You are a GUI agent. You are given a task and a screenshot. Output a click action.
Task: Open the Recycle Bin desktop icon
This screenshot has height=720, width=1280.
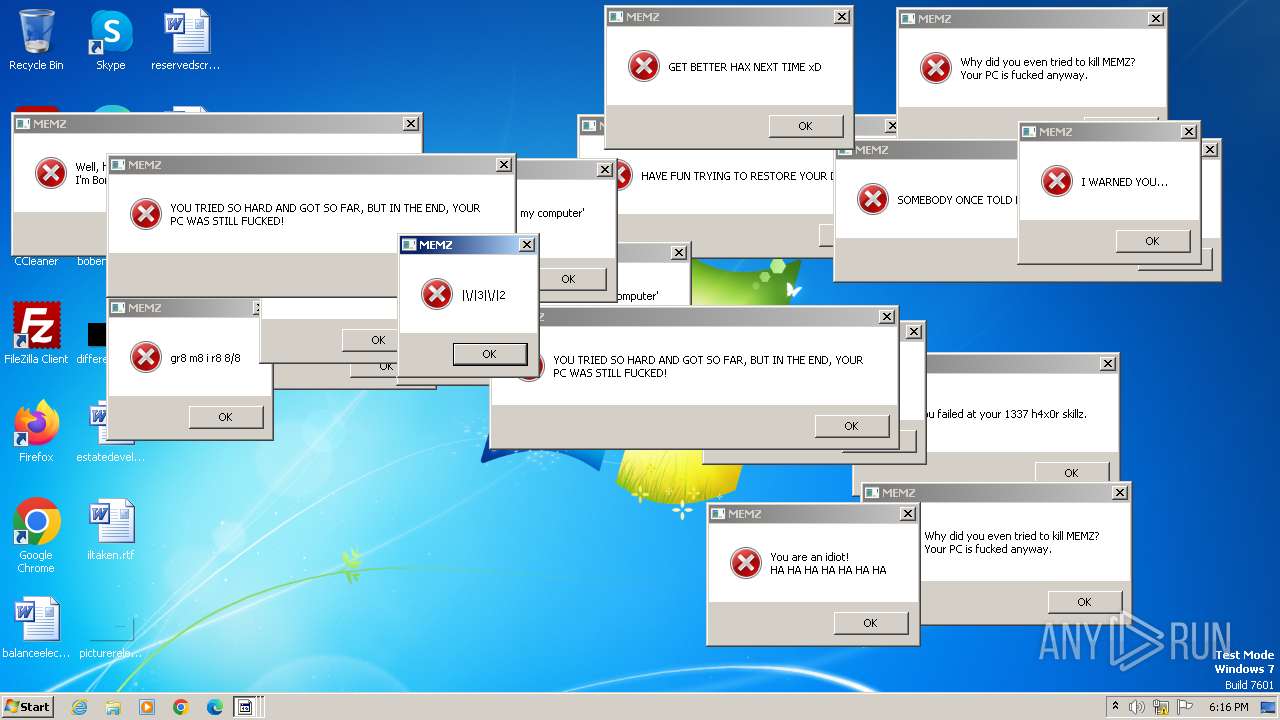pos(36,40)
